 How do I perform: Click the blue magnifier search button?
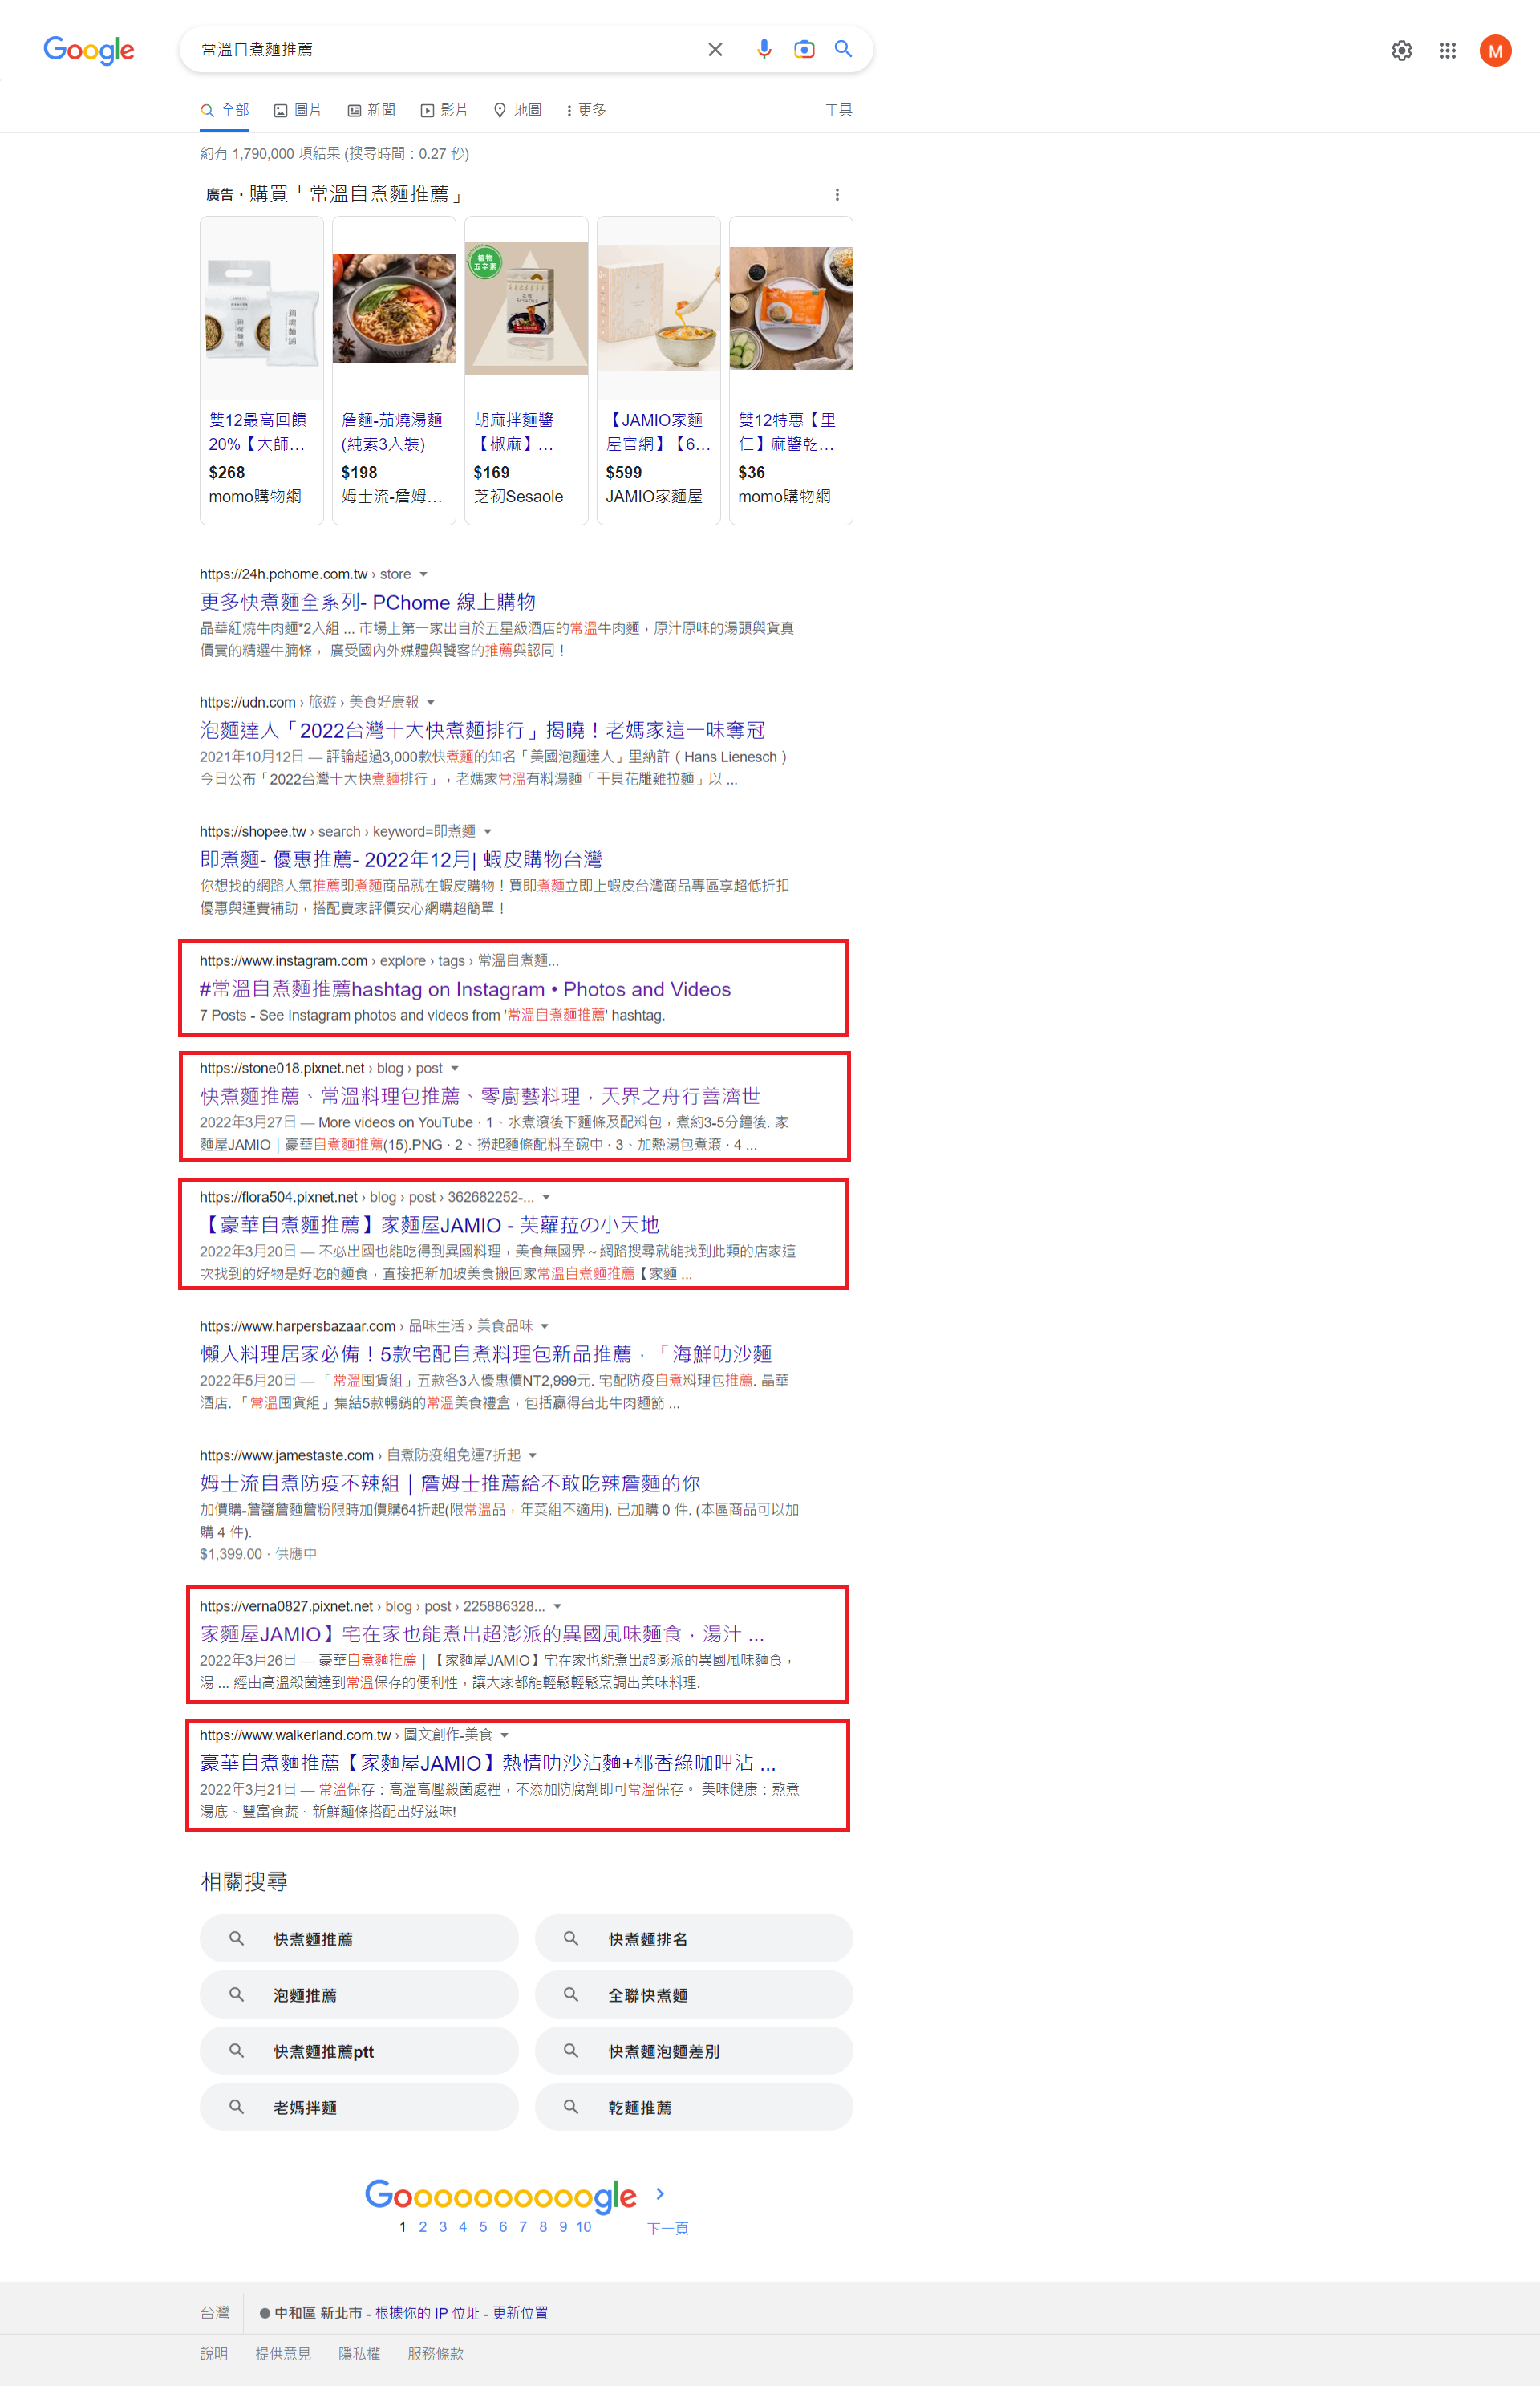coord(843,49)
